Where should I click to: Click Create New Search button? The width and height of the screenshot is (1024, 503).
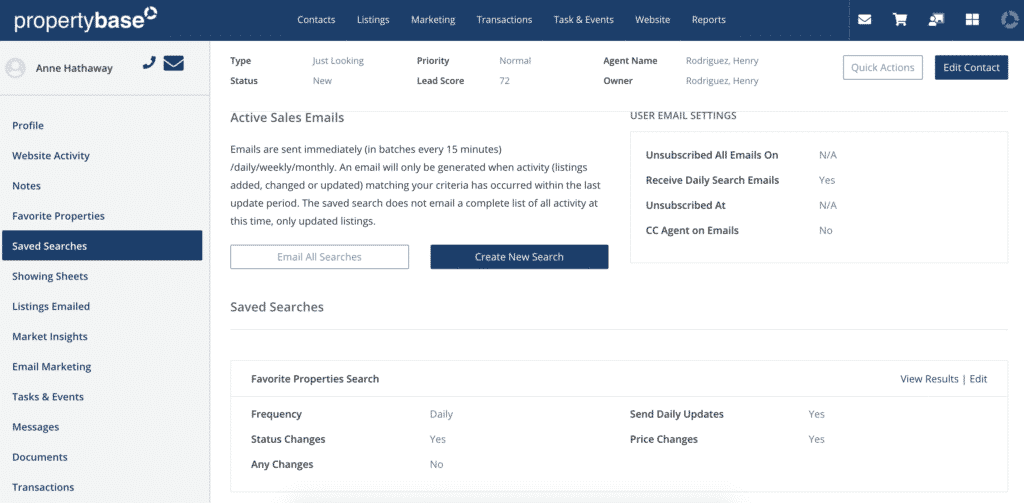coord(519,257)
